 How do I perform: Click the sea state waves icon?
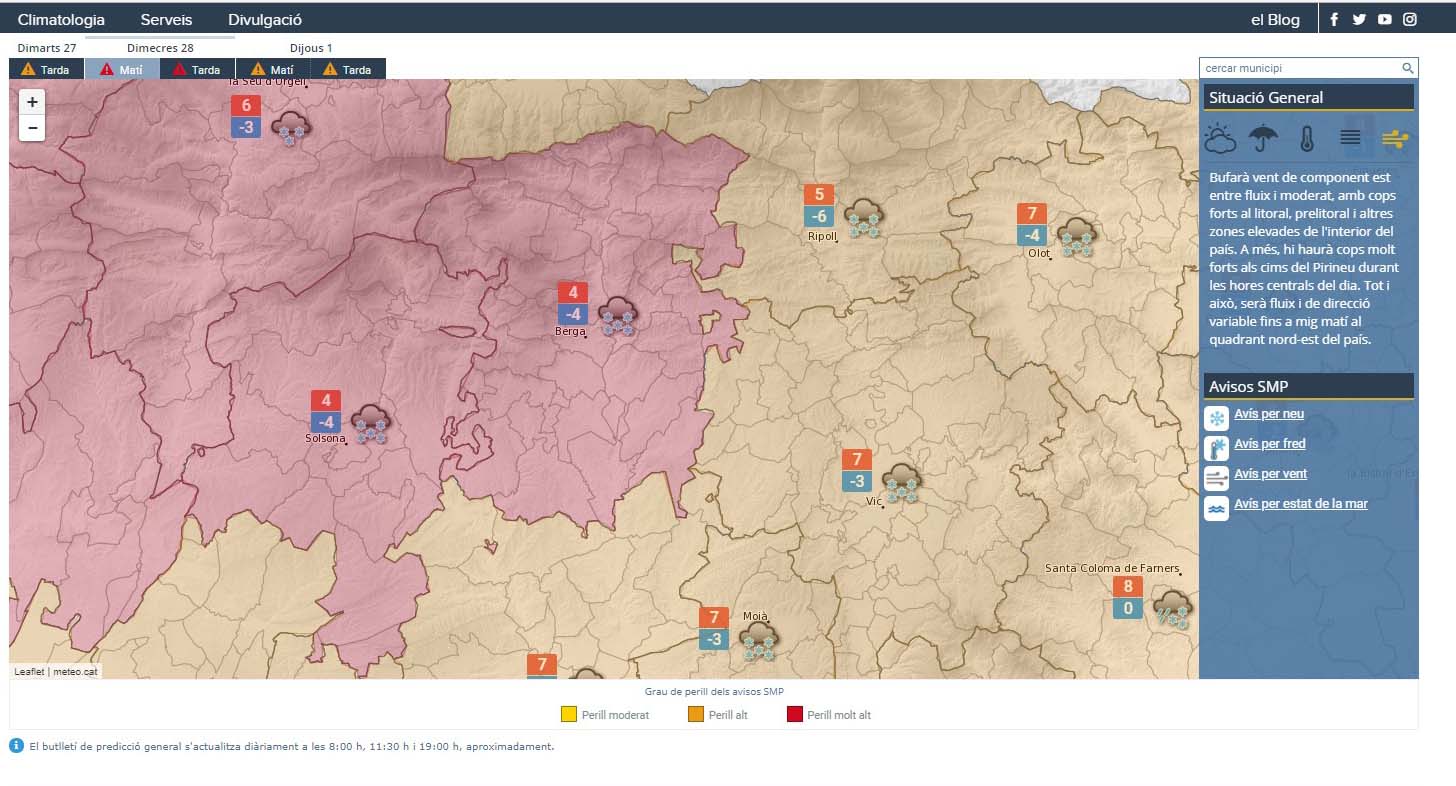pos(1216,508)
